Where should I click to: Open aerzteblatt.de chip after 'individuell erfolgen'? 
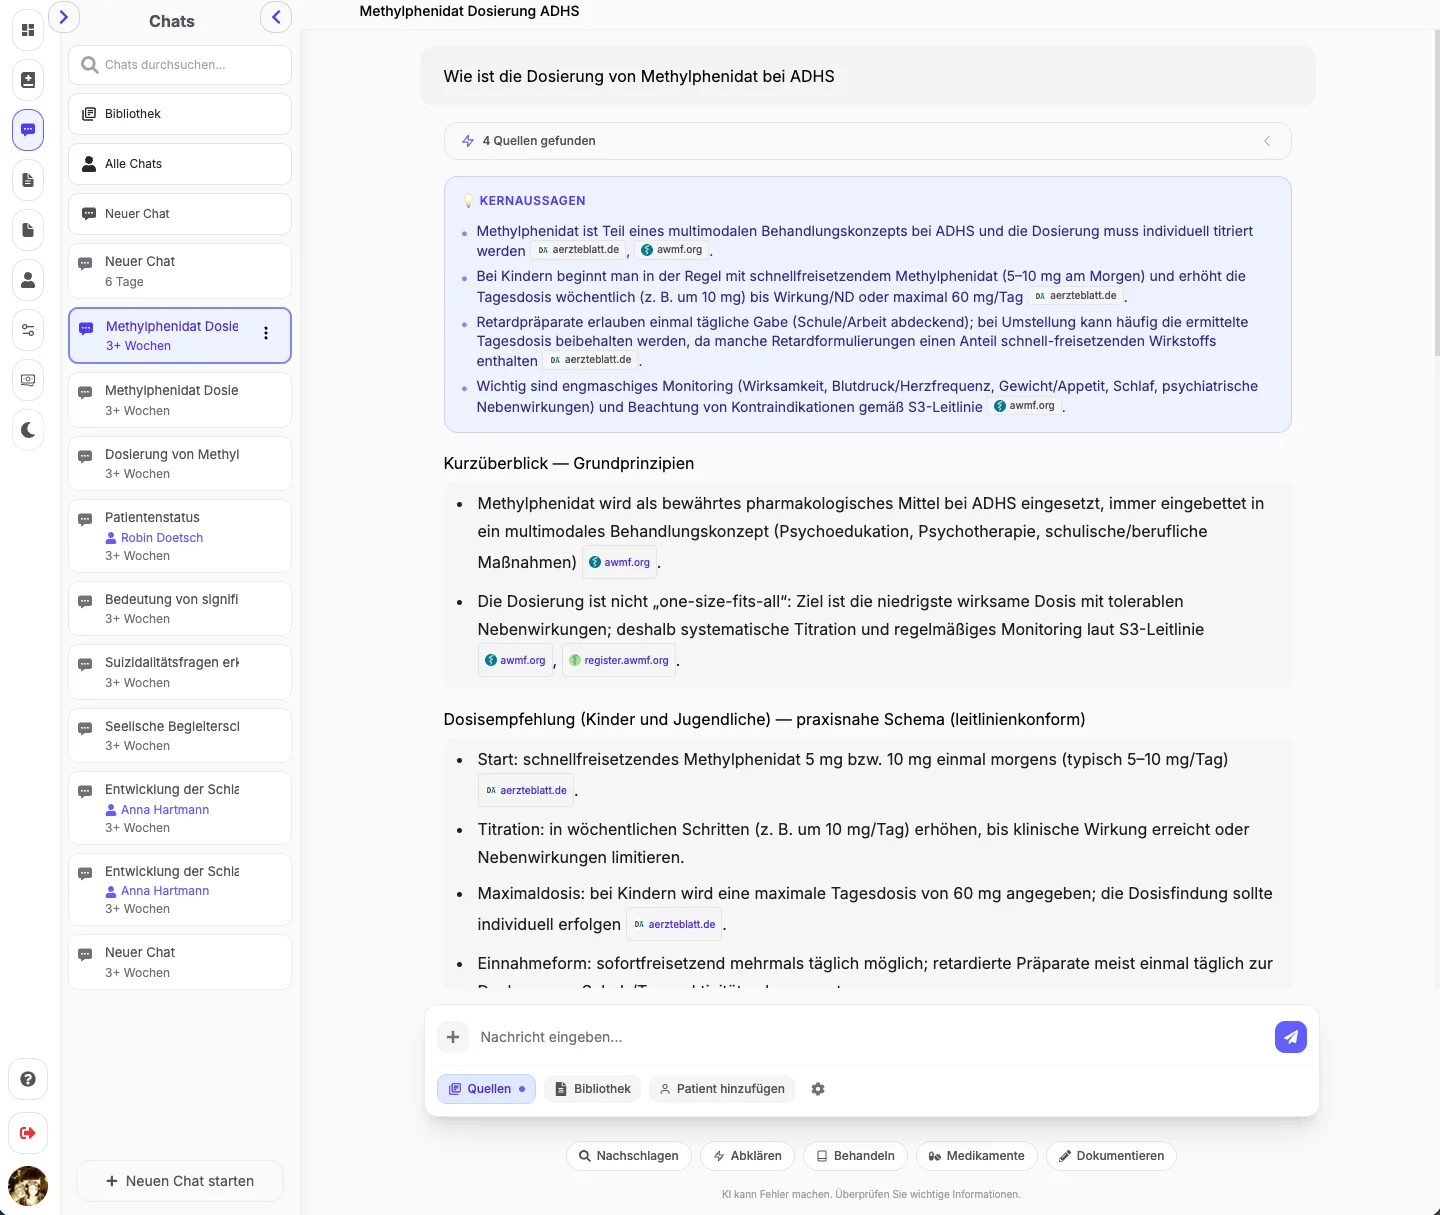pyautogui.click(x=674, y=924)
